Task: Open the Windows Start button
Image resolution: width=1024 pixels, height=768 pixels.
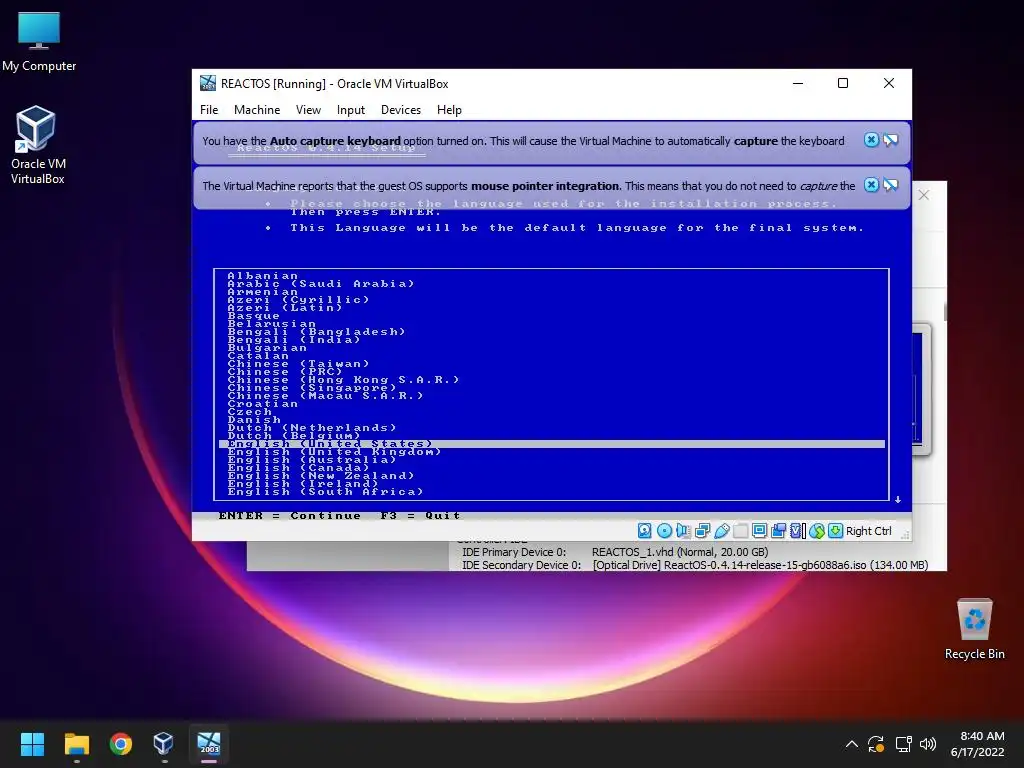Action: 32,744
